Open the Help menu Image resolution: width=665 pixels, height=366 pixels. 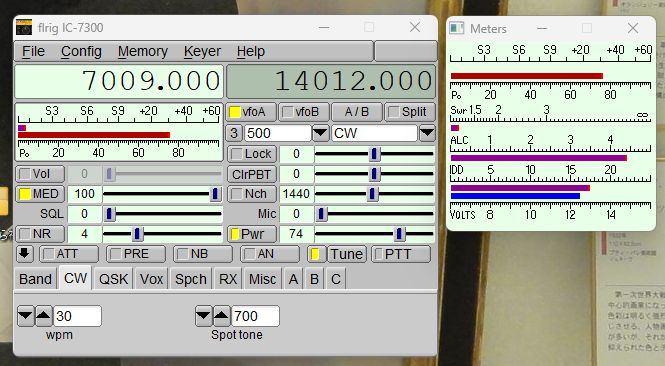pos(251,51)
